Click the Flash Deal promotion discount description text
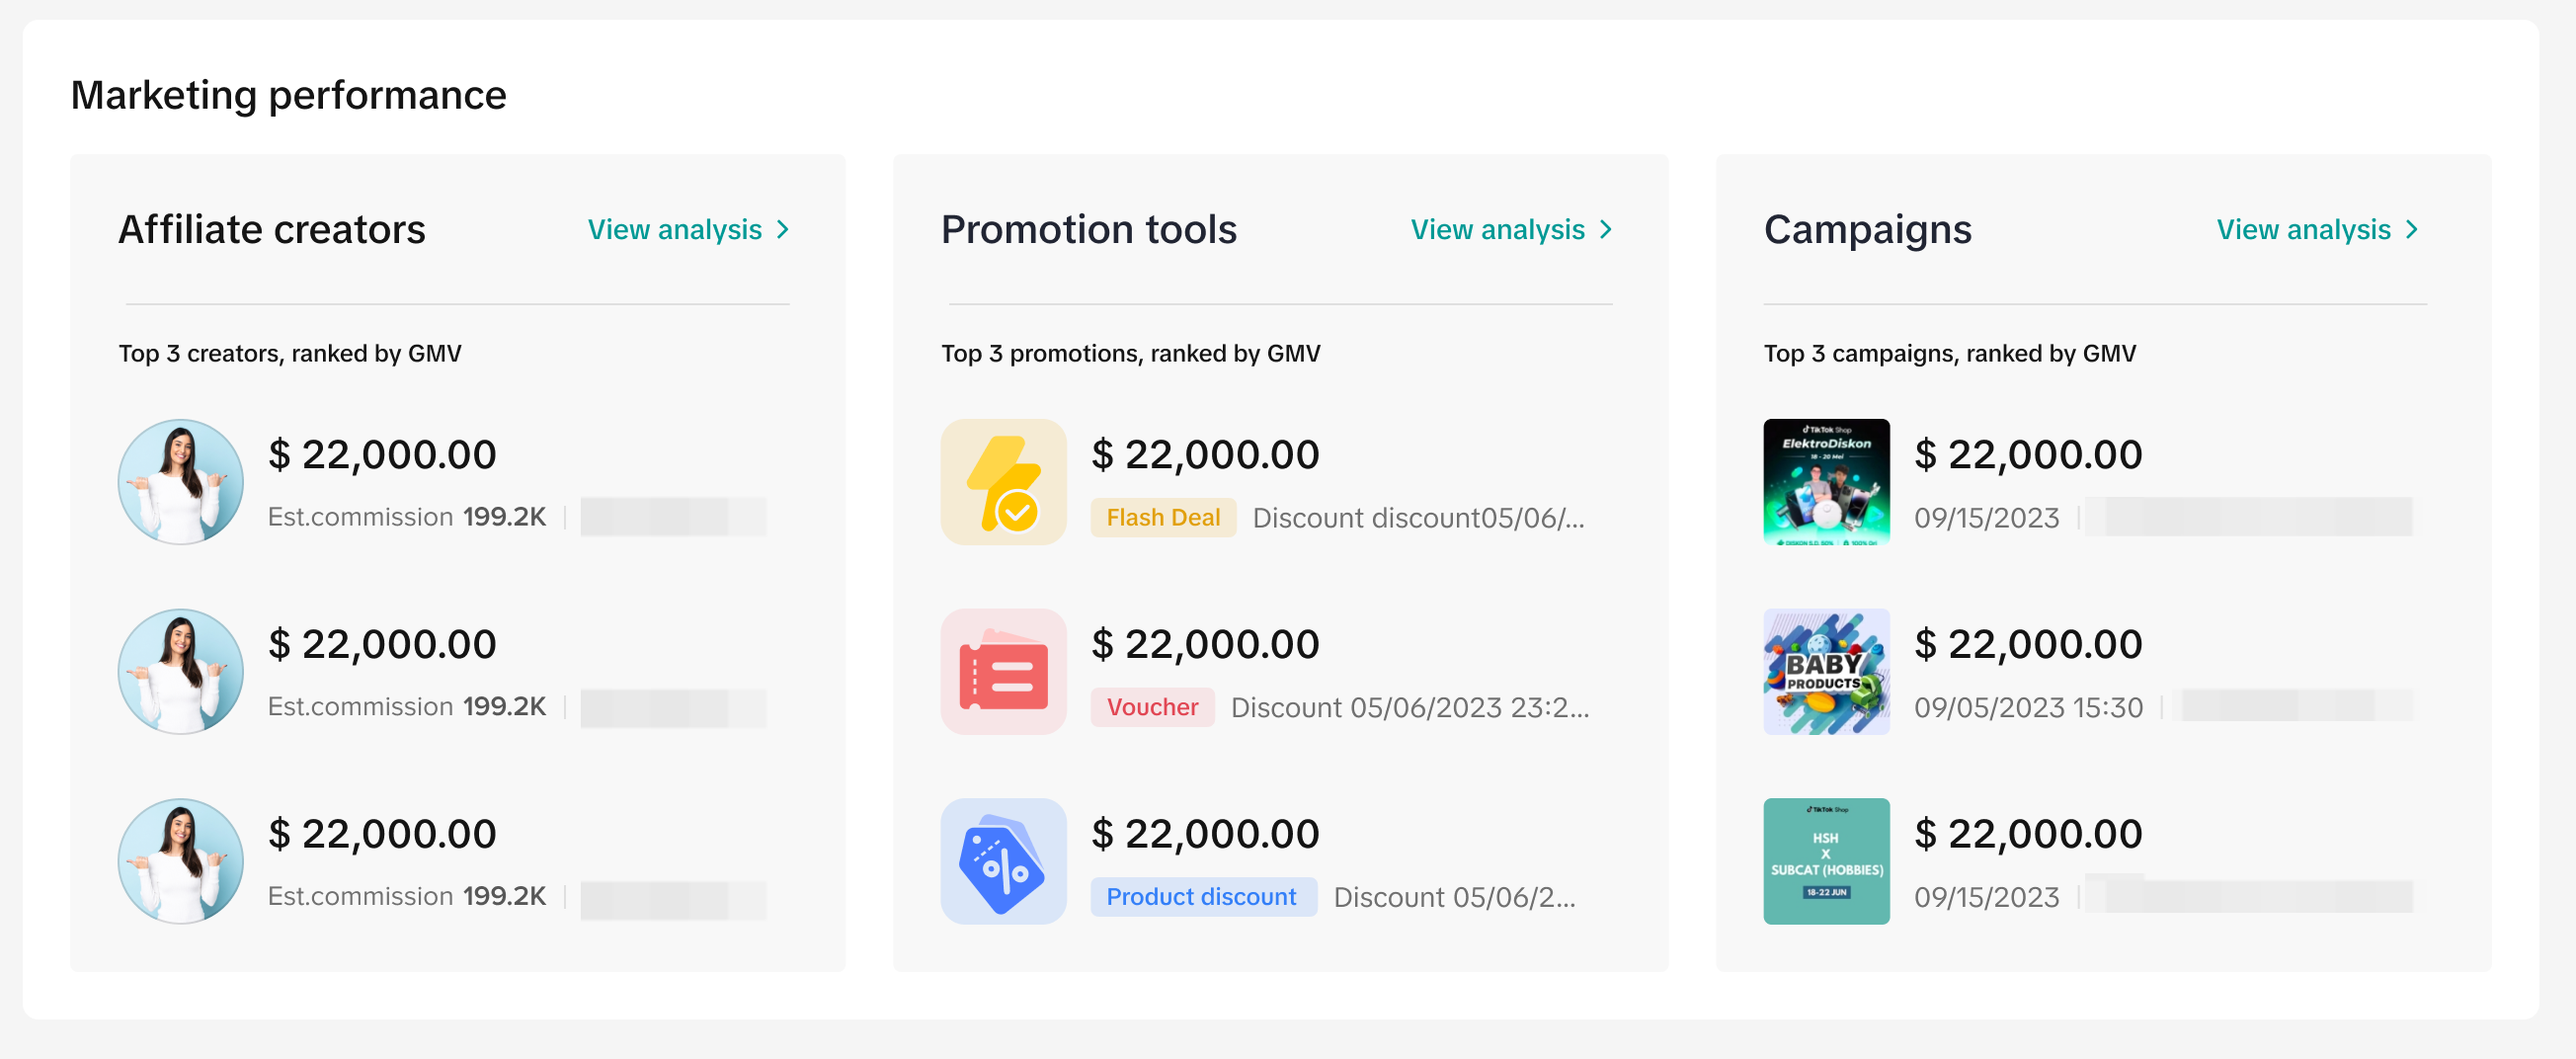Viewport: 2576px width, 1059px height. pos(1417,517)
